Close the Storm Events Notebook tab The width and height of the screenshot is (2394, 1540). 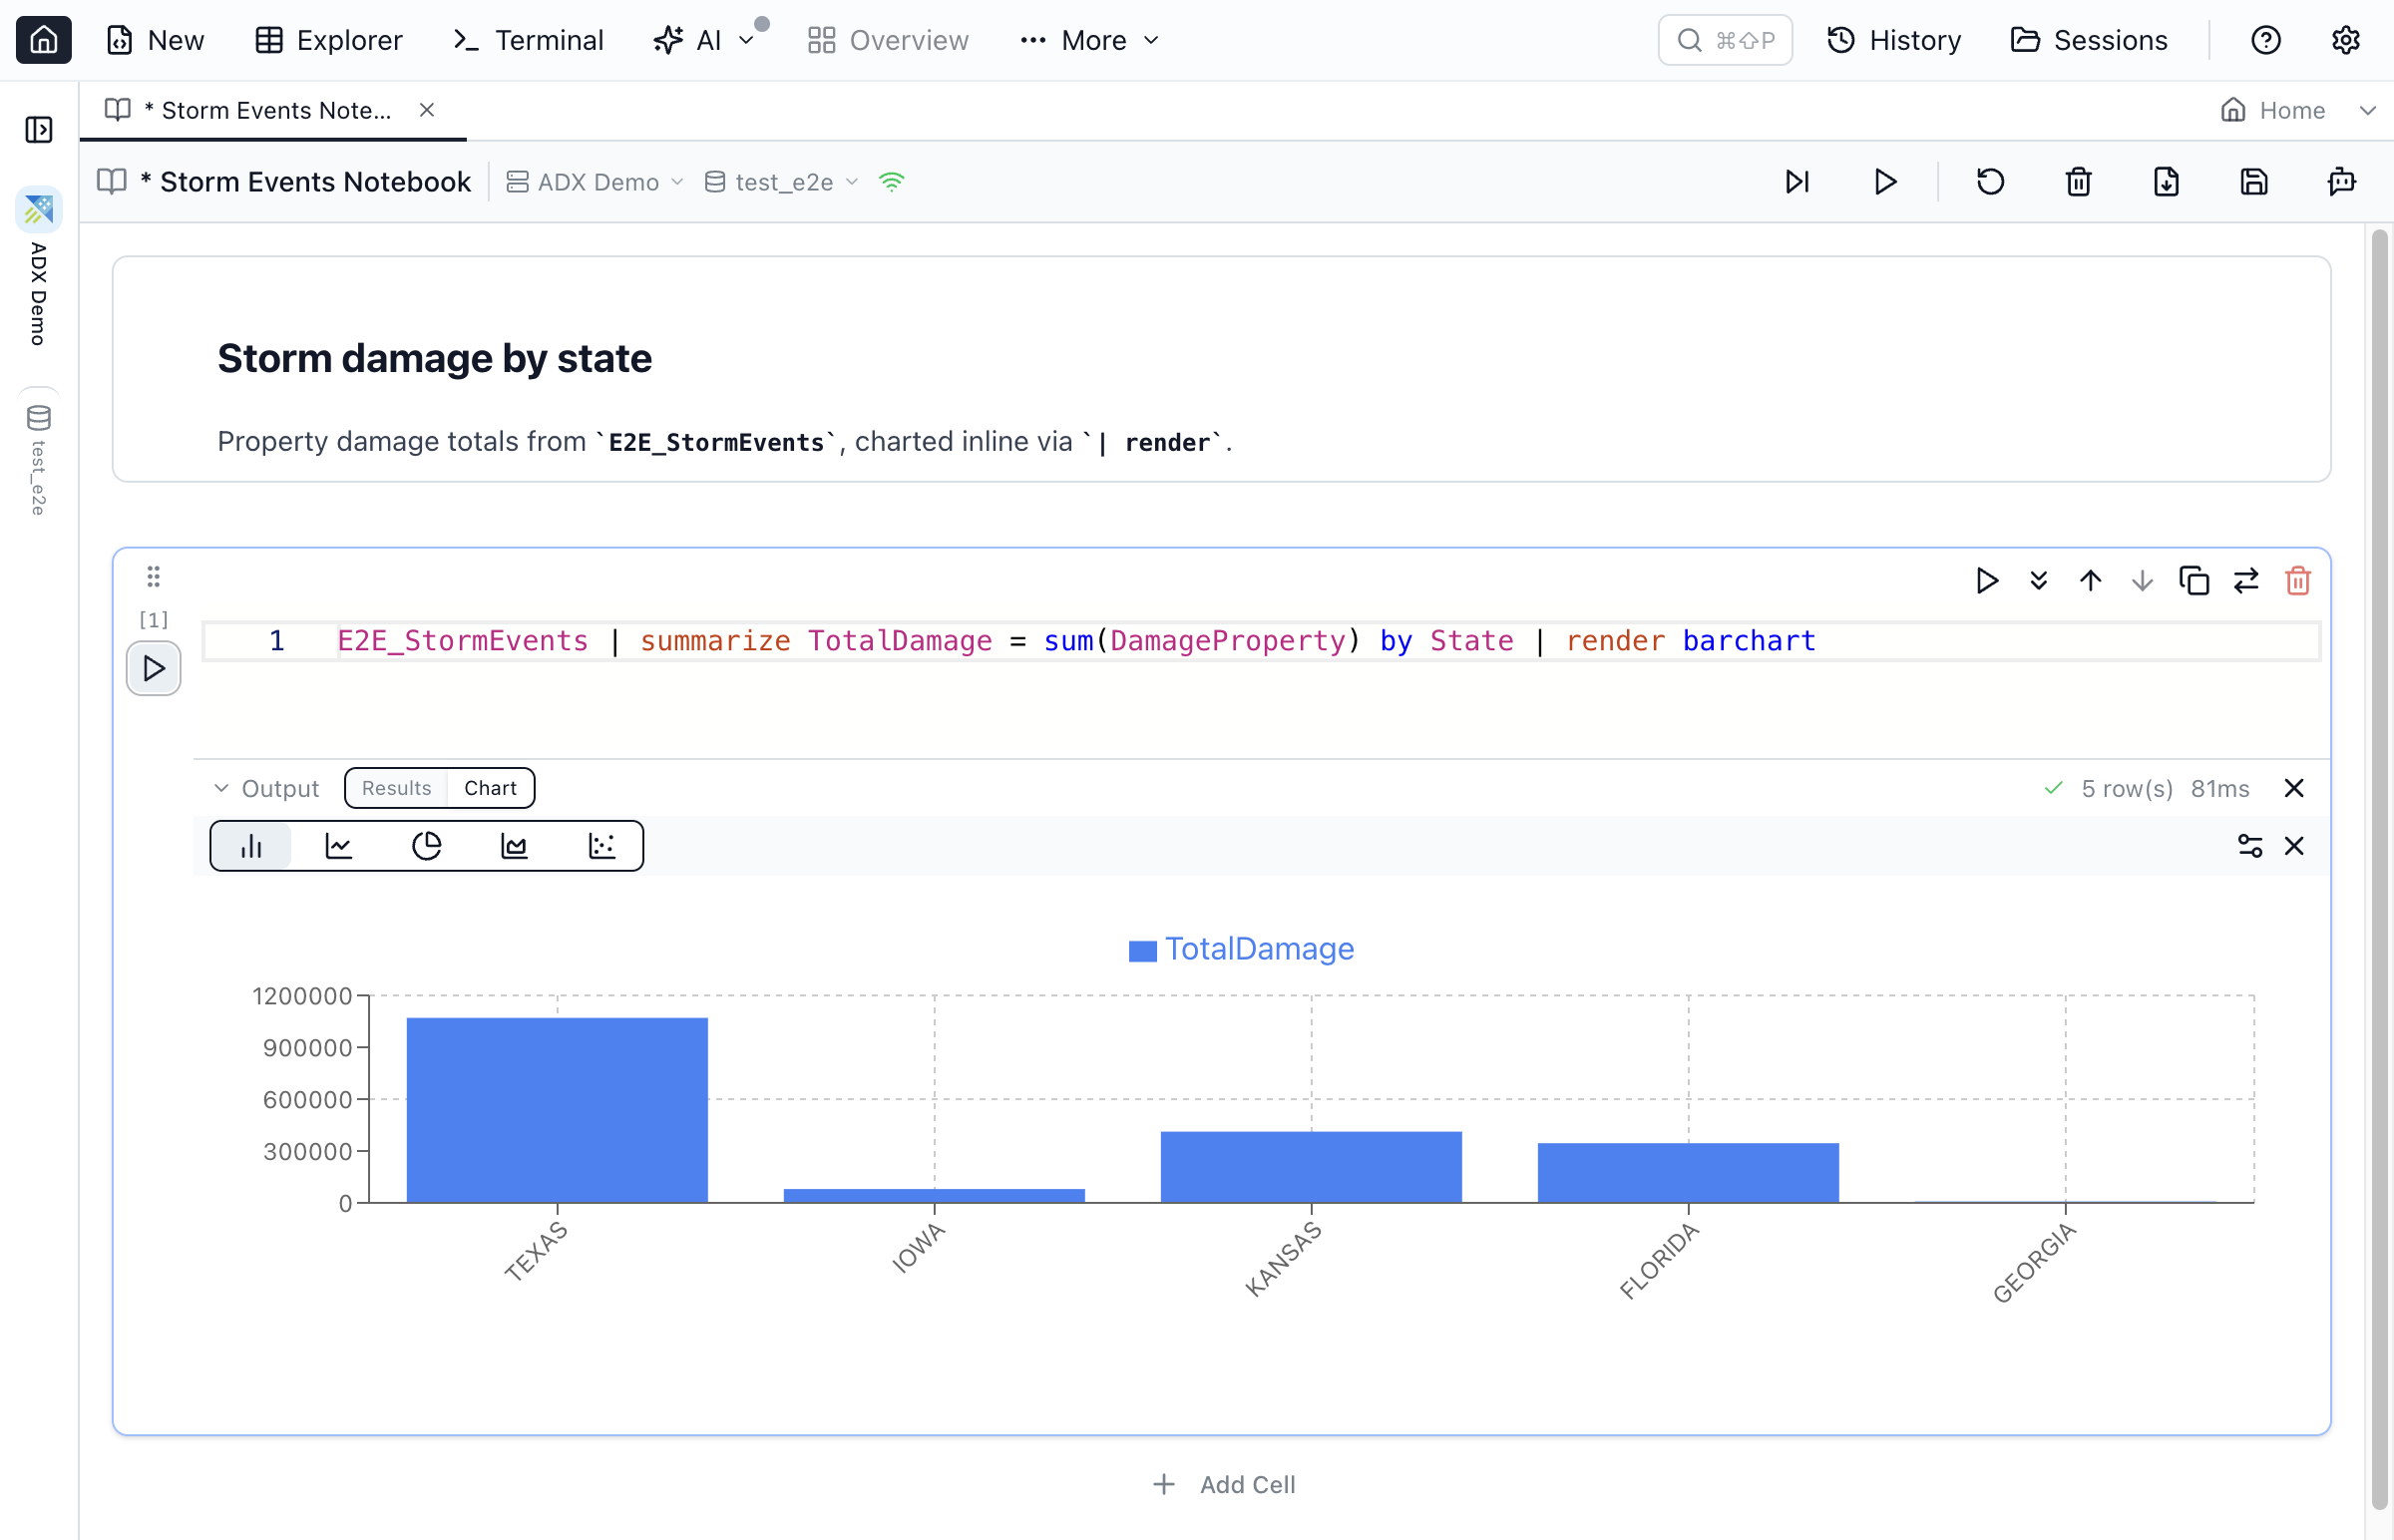(427, 110)
